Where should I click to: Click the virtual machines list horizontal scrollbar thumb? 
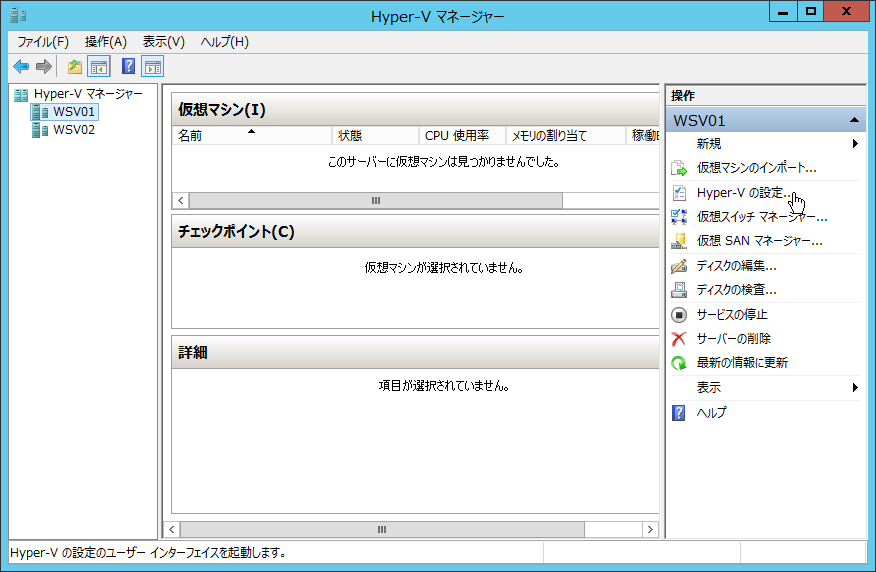tap(375, 201)
